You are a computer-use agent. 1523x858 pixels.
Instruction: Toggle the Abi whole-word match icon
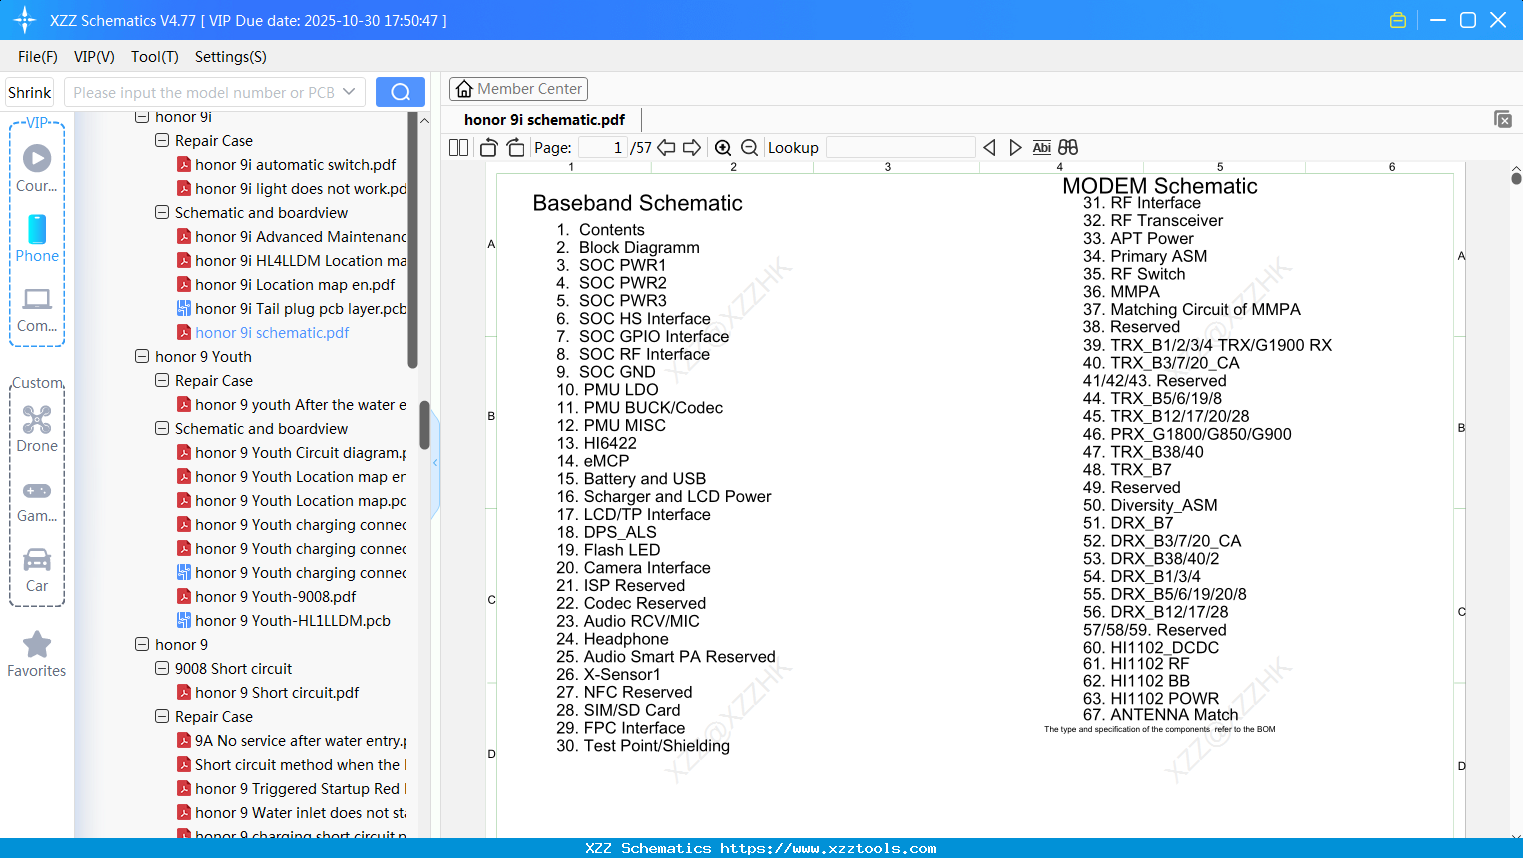pos(1041,148)
